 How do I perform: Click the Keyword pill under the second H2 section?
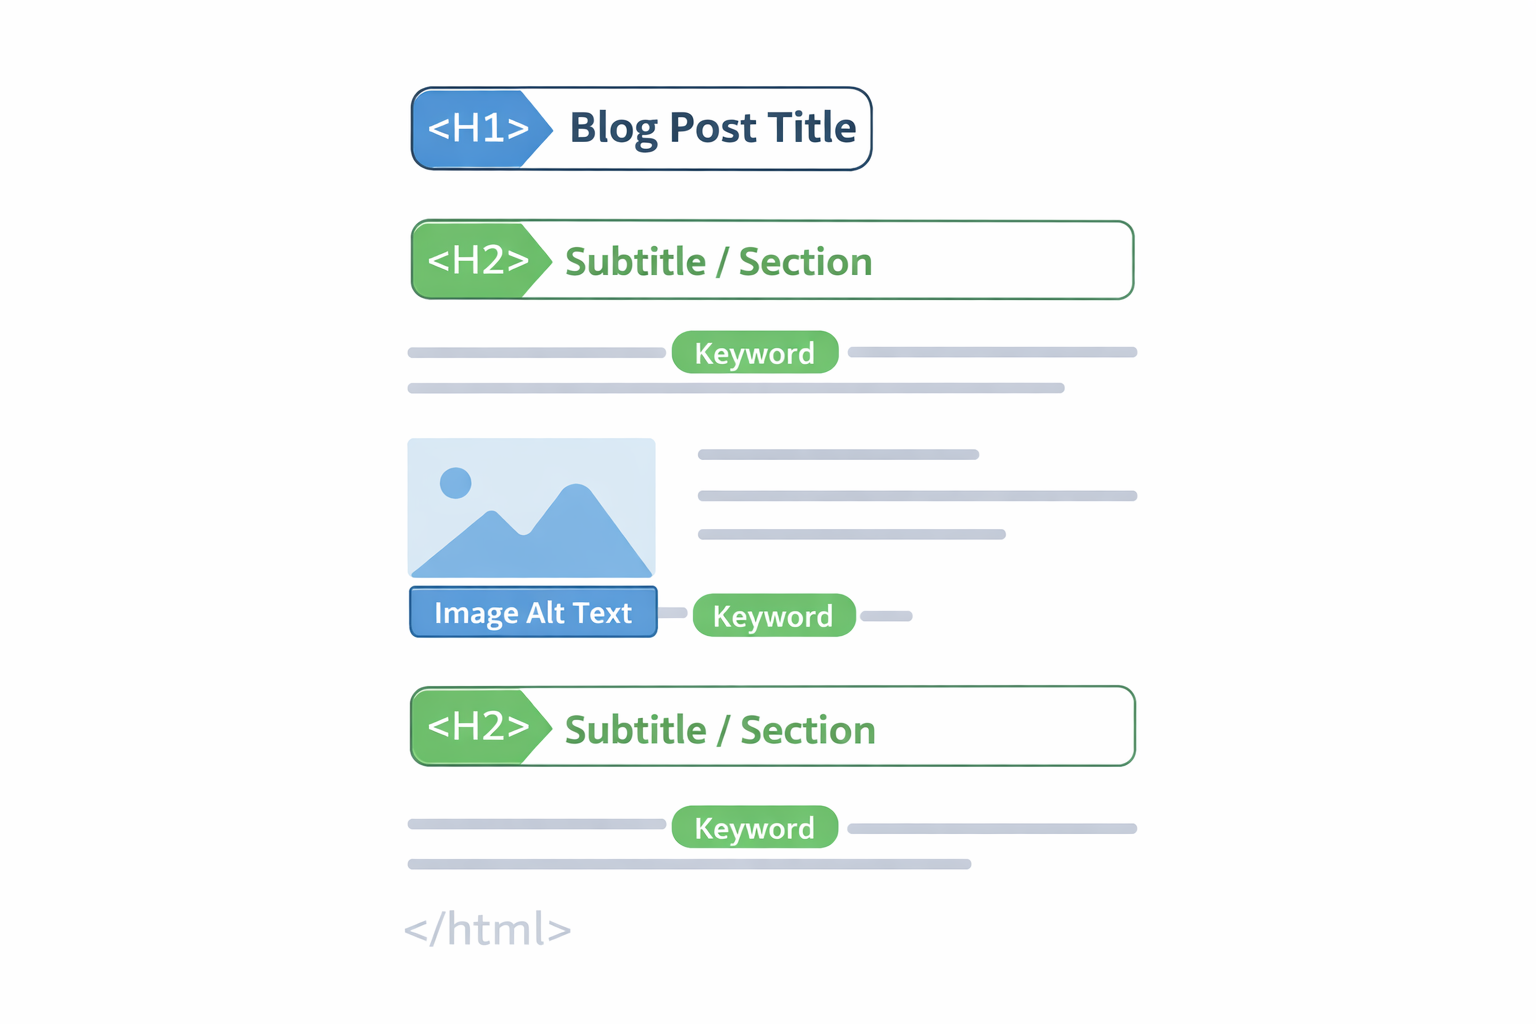(x=754, y=828)
